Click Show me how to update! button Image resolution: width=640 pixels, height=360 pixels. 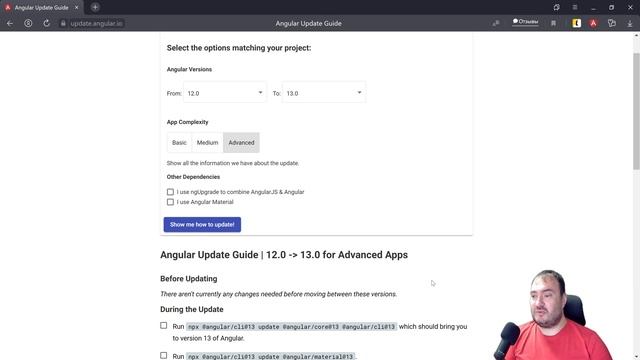click(x=202, y=224)
